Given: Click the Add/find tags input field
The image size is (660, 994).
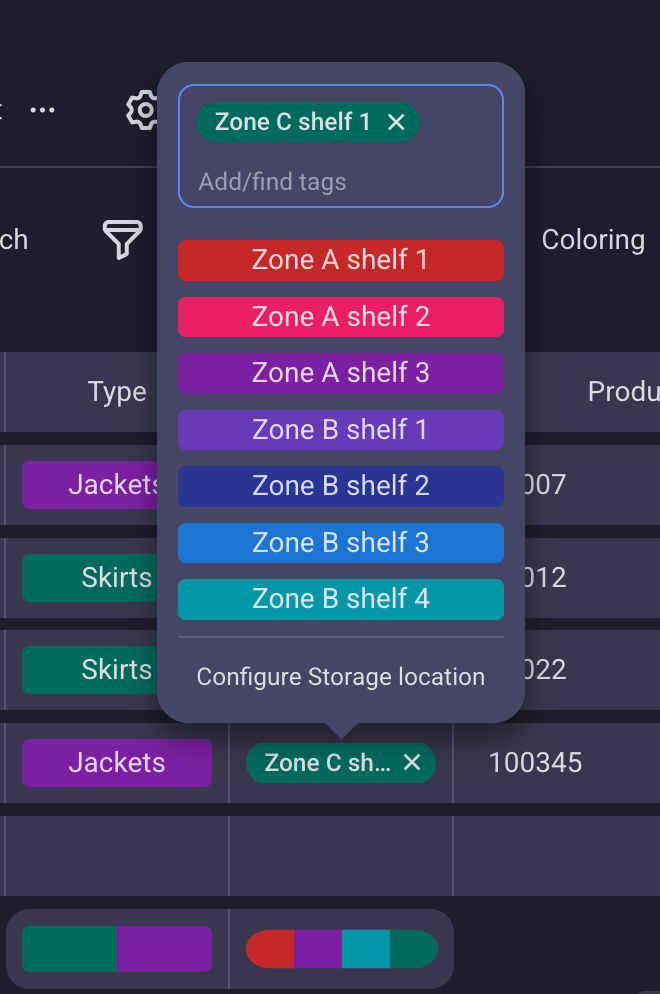Looking at the screenshot, I should click(x=300, y=181).
